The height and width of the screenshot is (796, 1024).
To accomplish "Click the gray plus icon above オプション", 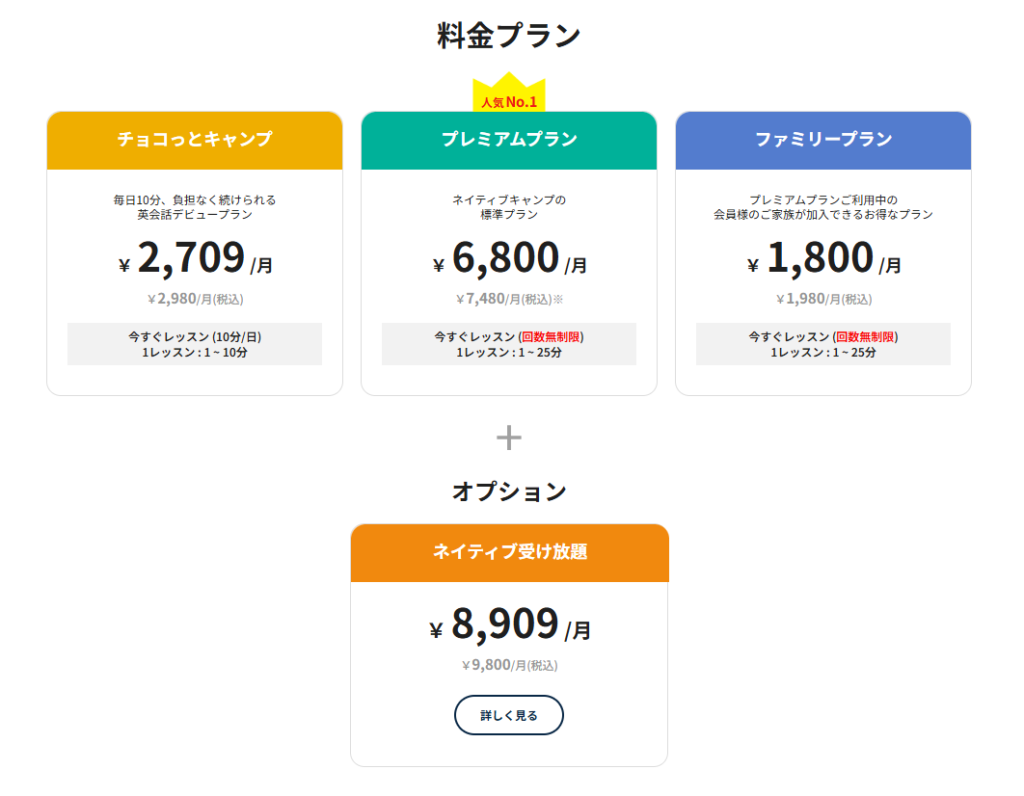I will click(509, 437).
